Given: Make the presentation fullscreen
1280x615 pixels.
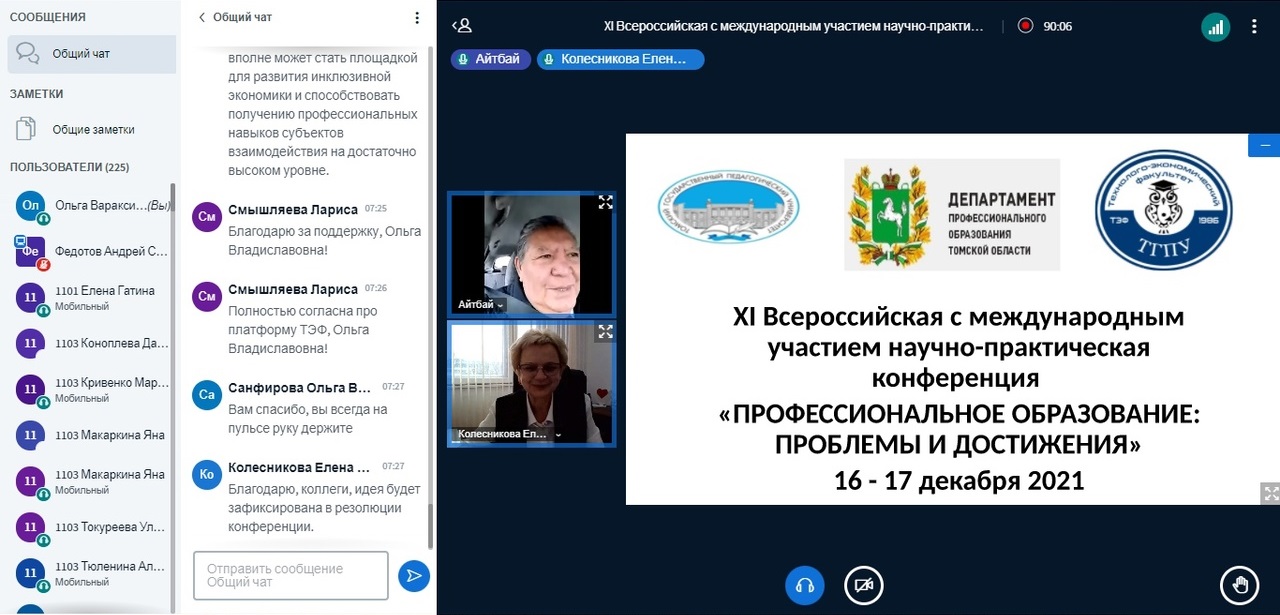Looking at the screenshot, I should tap(1270, 492).
